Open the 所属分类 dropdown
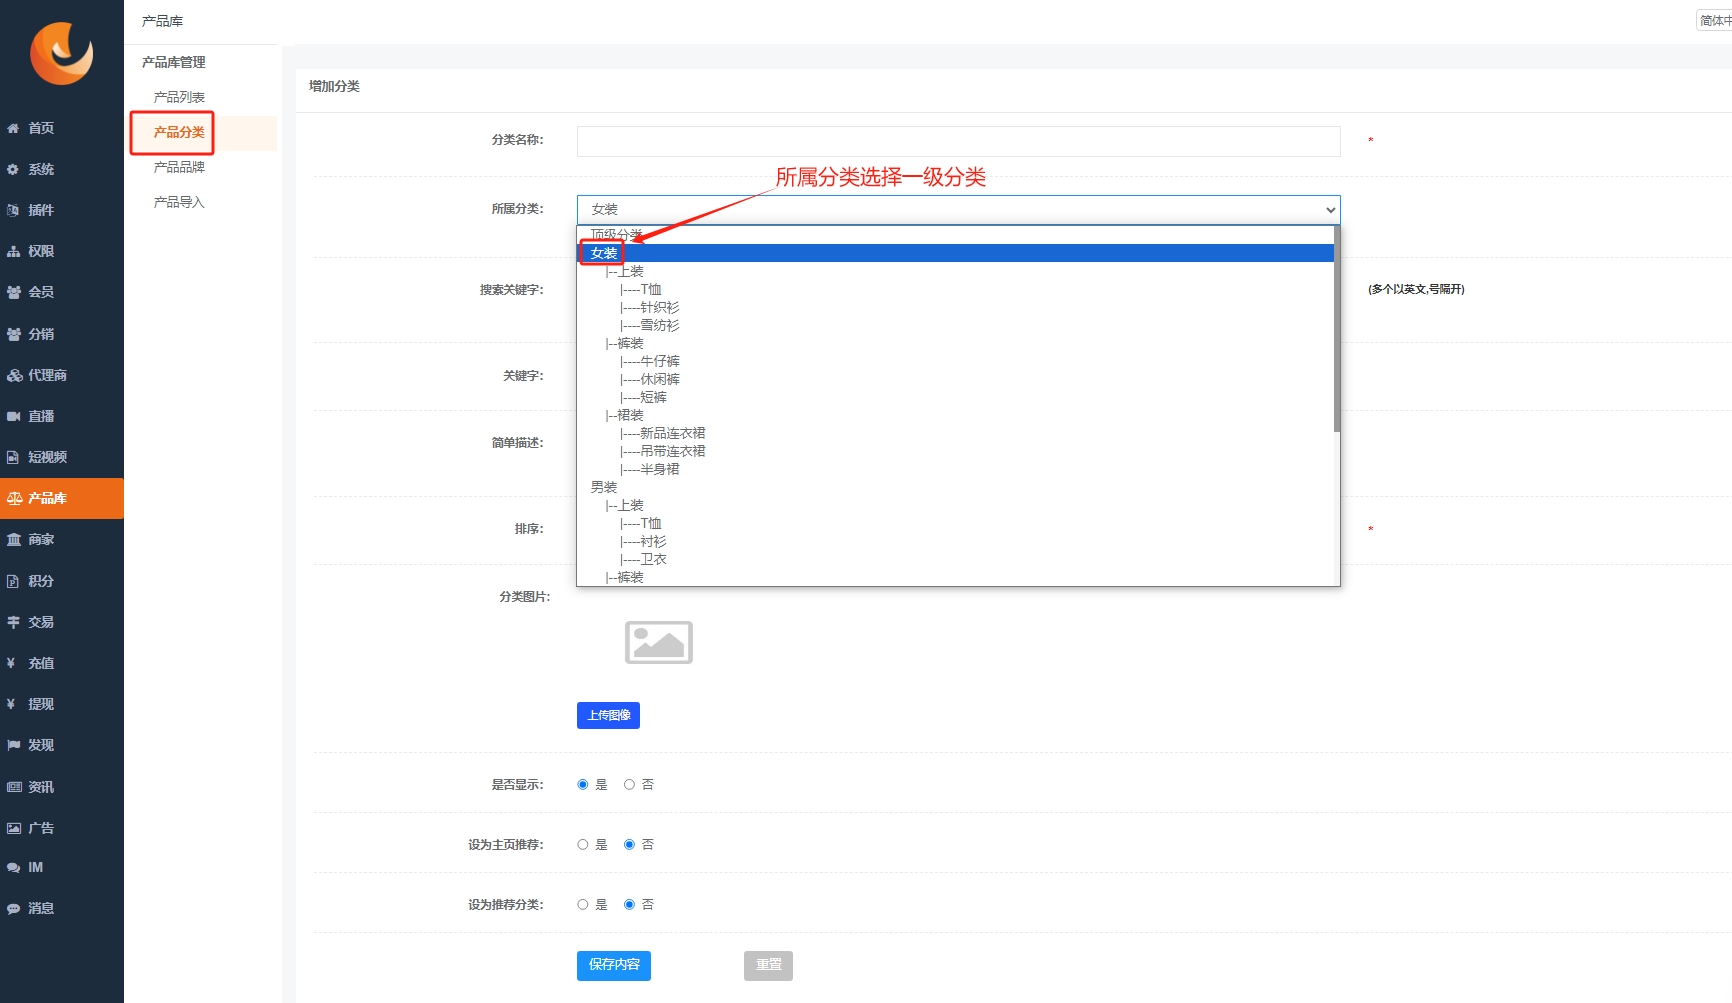 coord(958,210)
